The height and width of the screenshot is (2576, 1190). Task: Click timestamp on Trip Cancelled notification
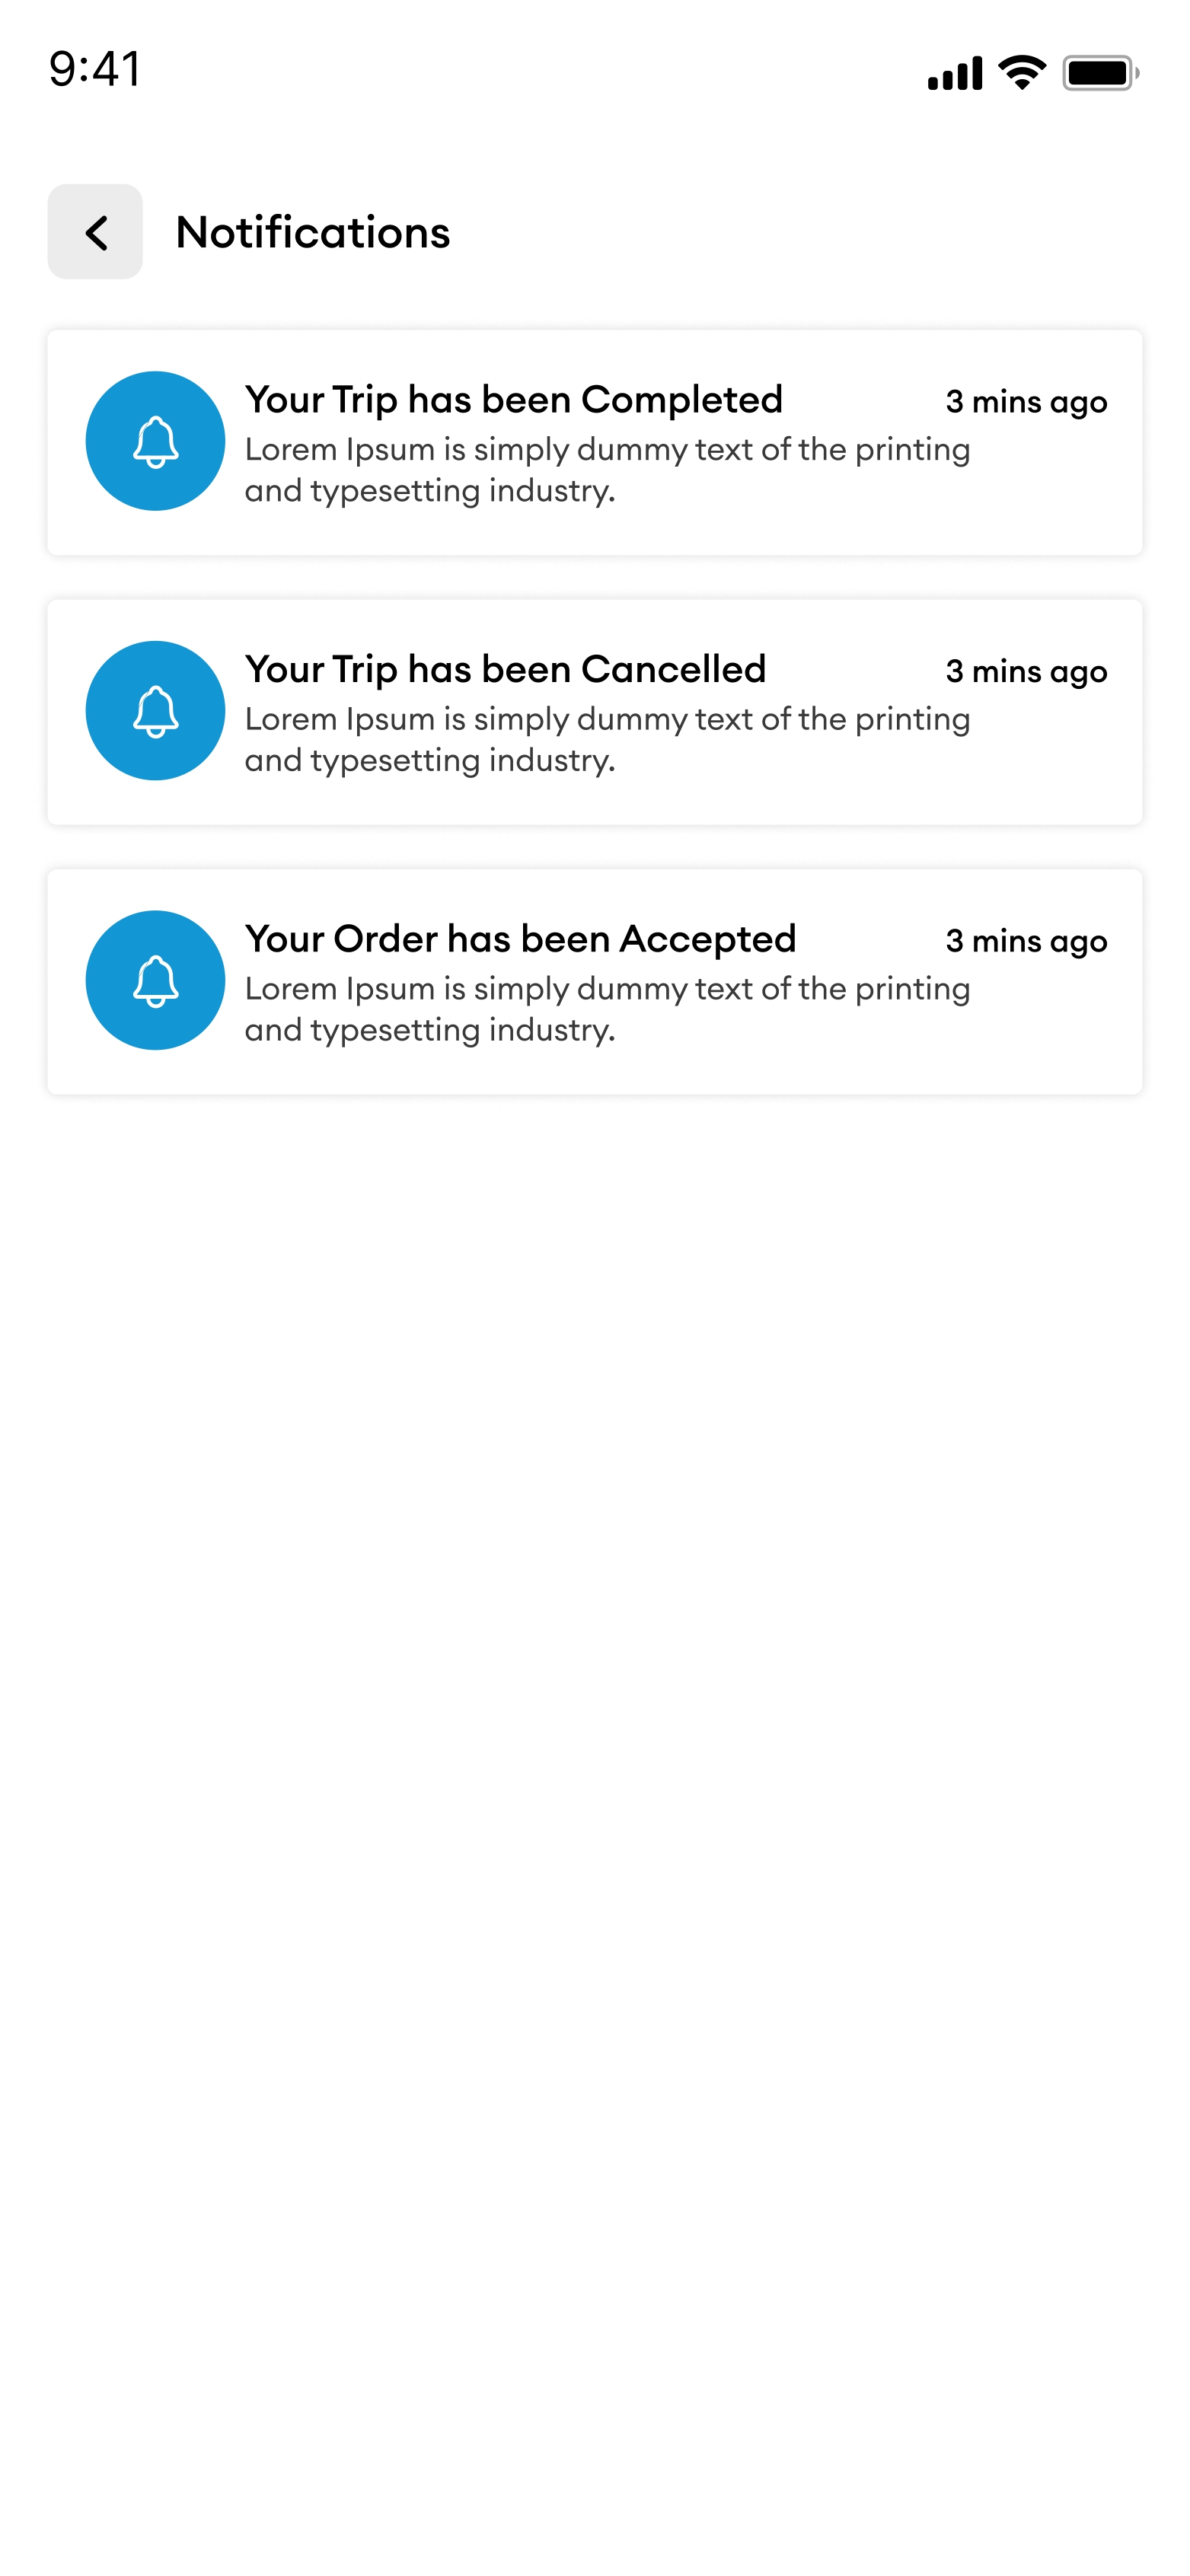pos(1026,672)
